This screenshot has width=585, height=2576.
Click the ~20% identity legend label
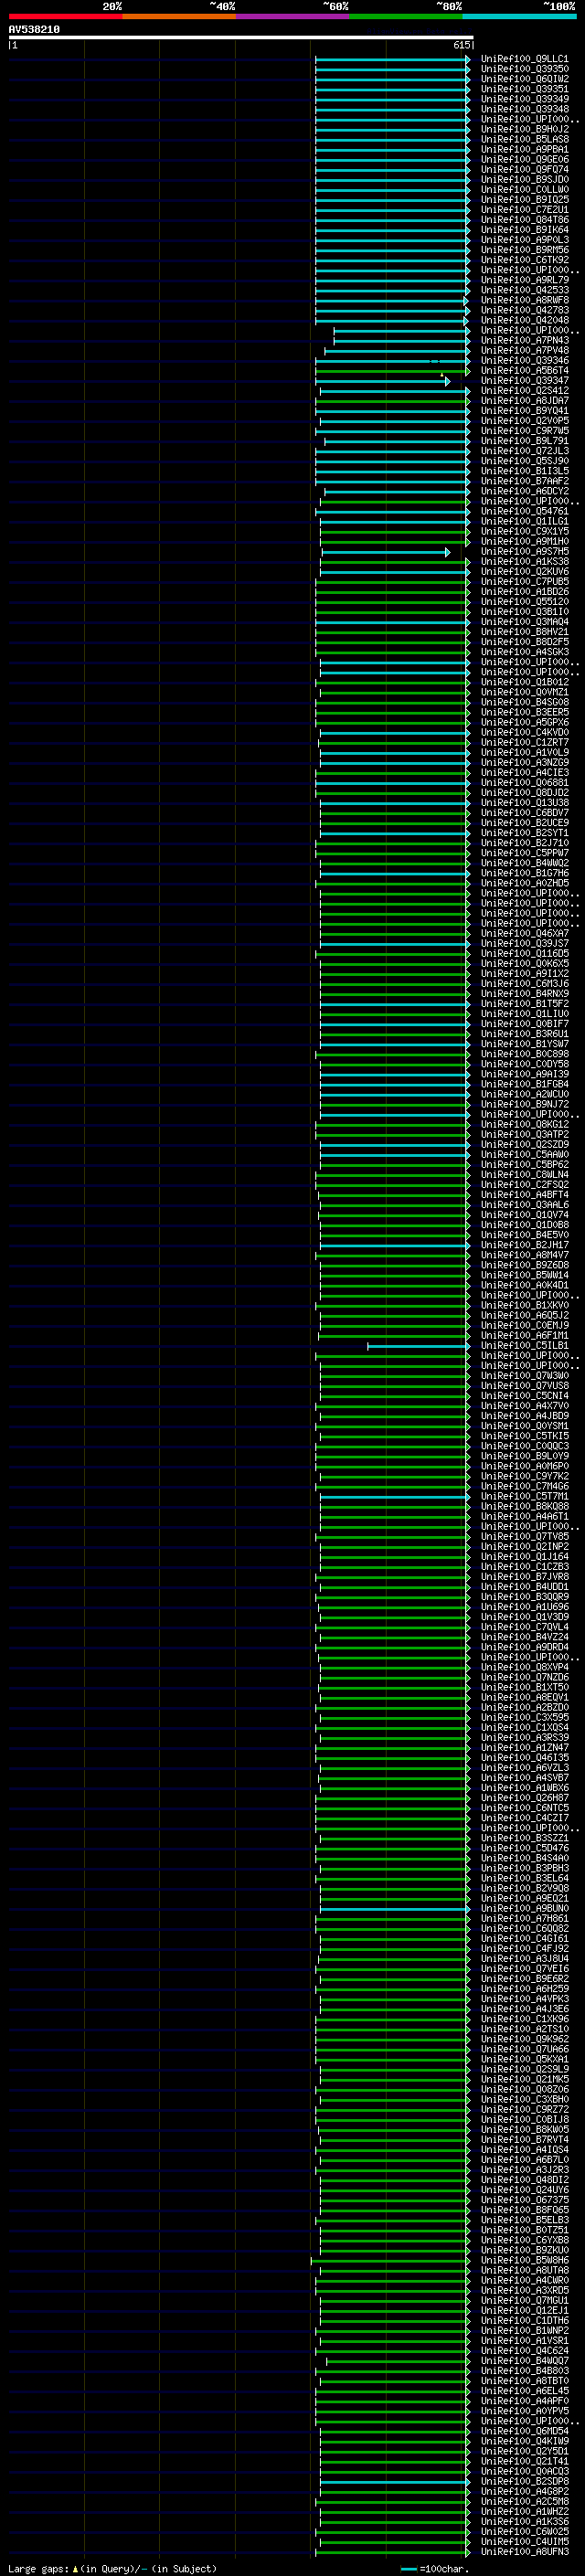click(x=112, y=6)
